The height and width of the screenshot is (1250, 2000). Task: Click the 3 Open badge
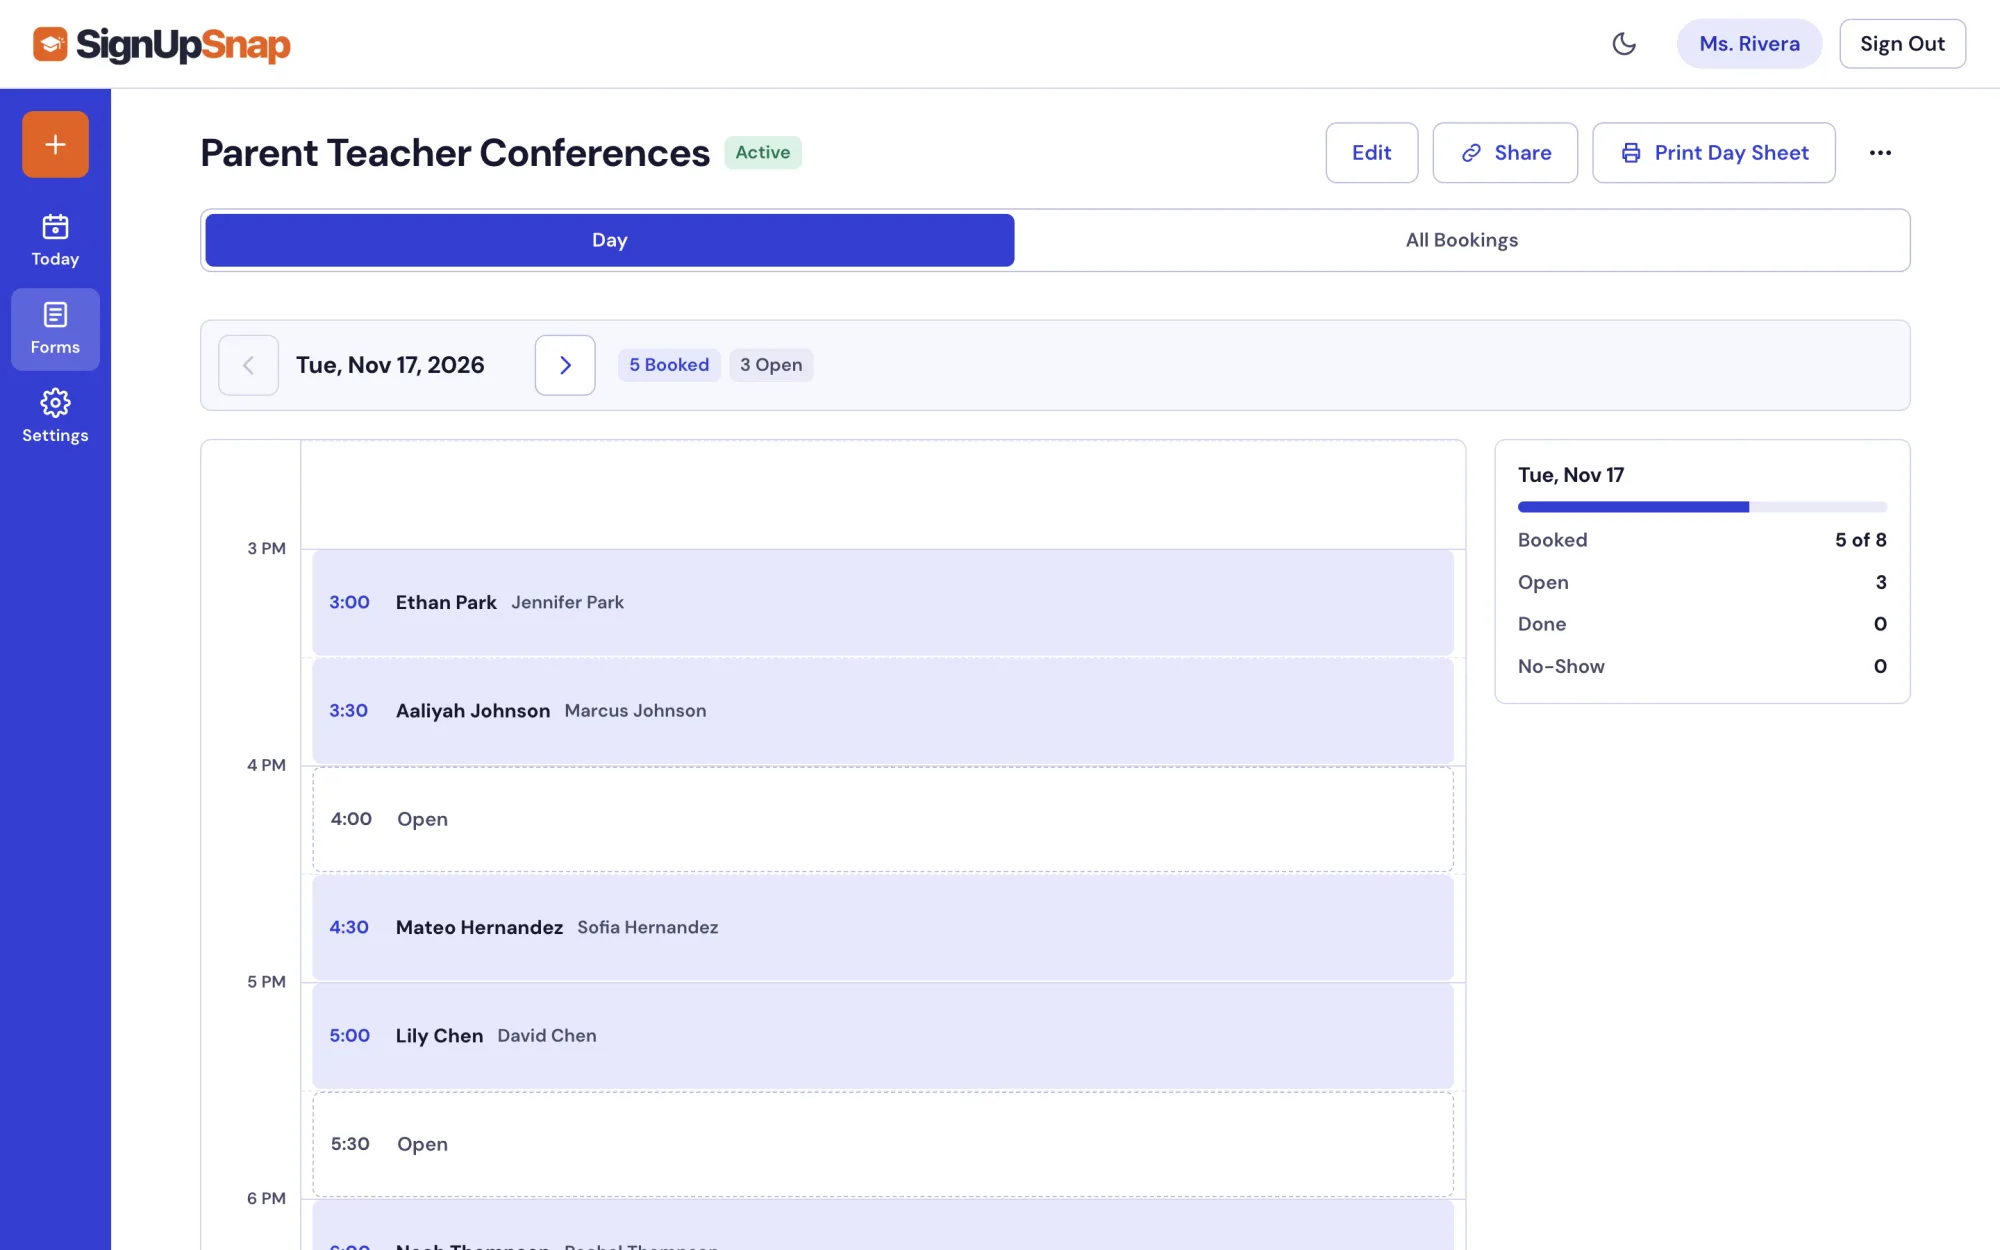pos(771,365)
